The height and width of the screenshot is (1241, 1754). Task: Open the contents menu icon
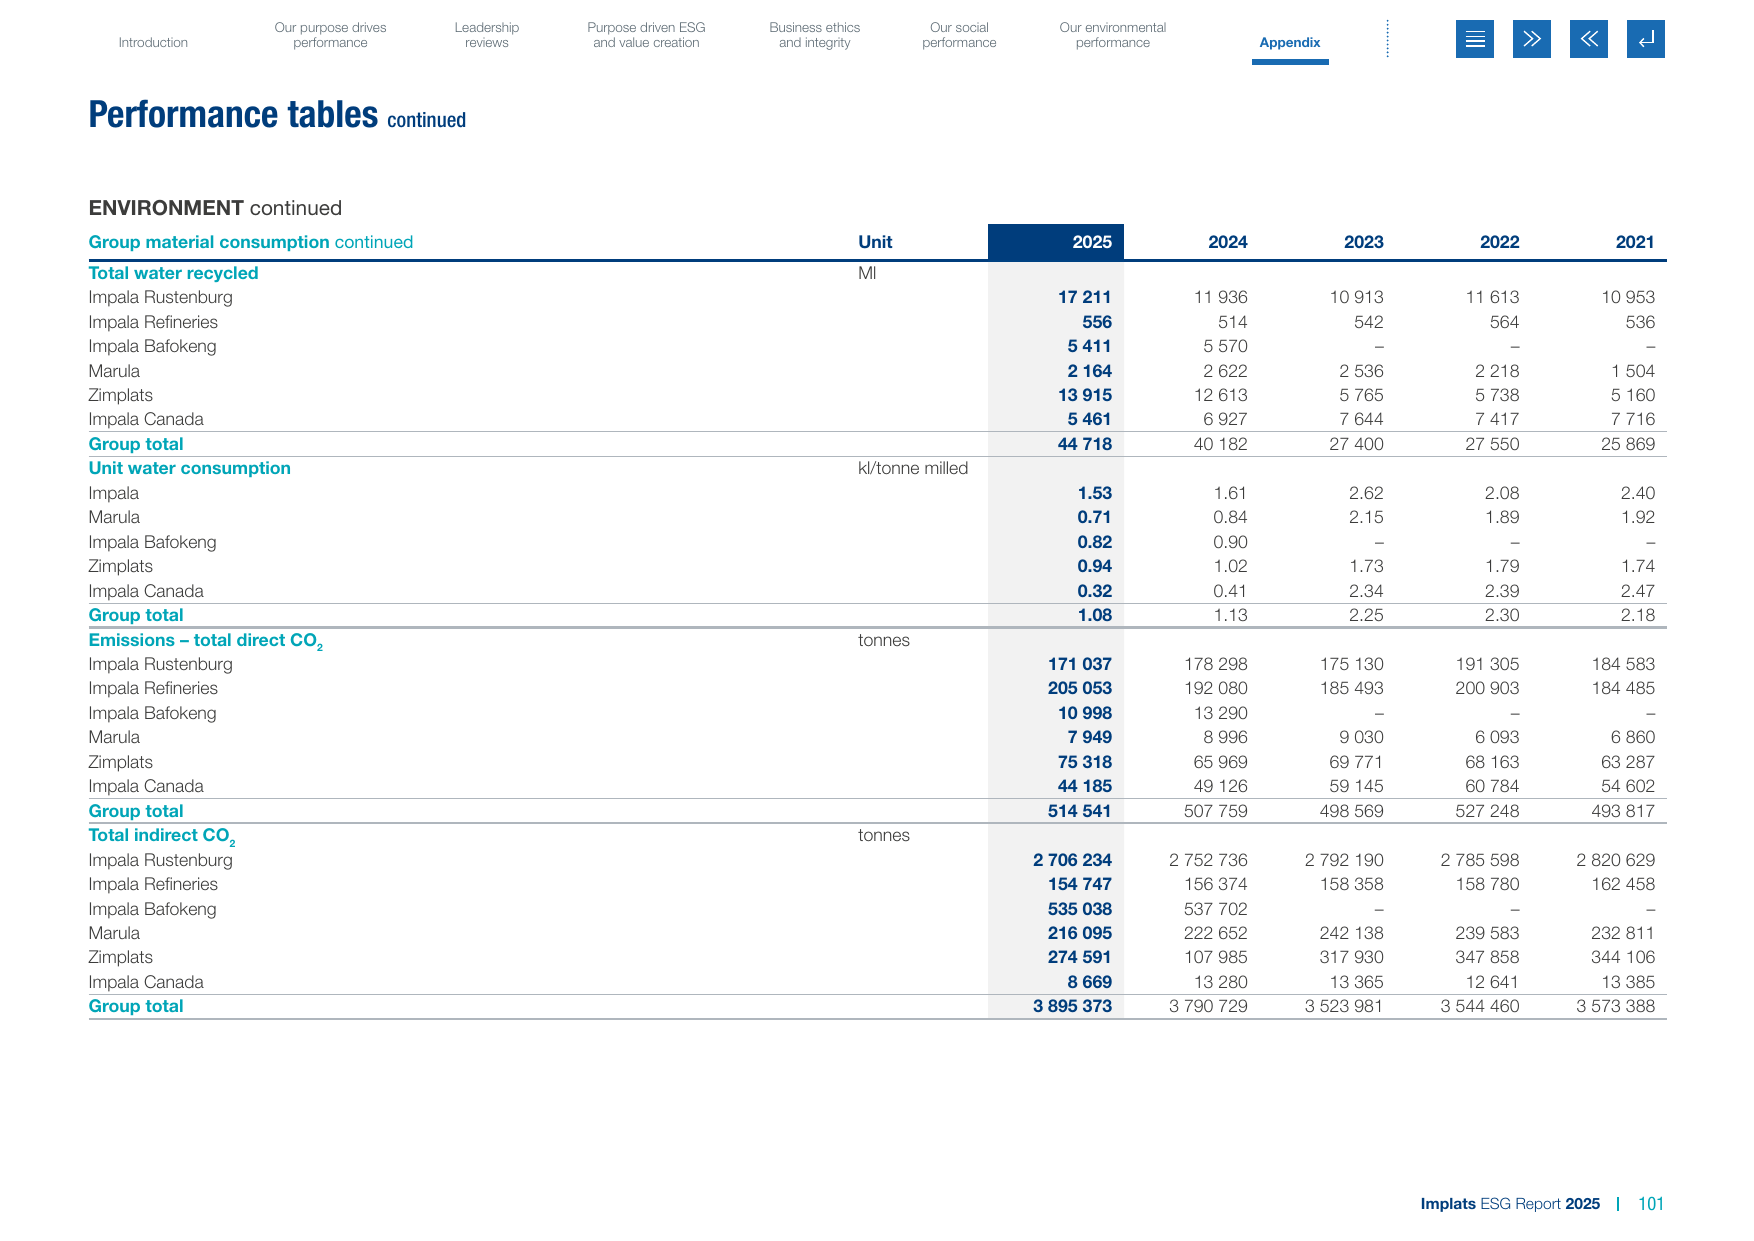point(1474,39)
